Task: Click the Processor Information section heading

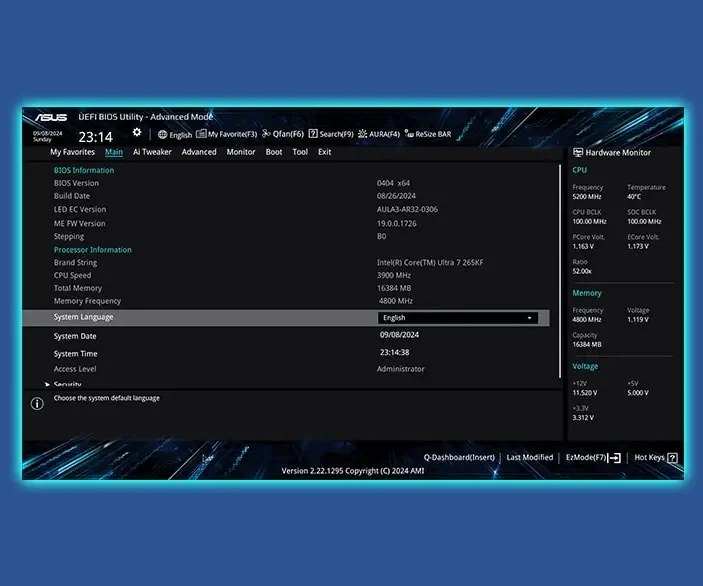Action: [x=93, y=250]
